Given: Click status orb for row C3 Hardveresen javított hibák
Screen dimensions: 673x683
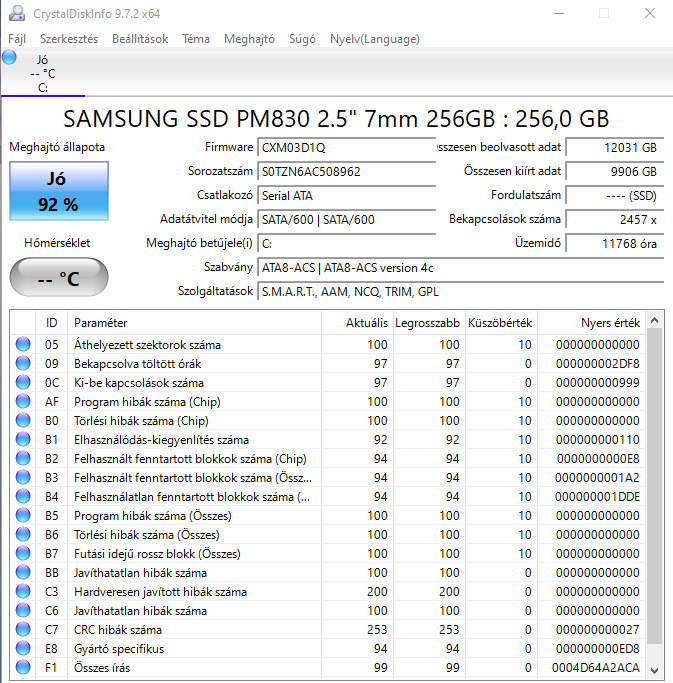Looking at the screenshot, I should pos(23,592).
